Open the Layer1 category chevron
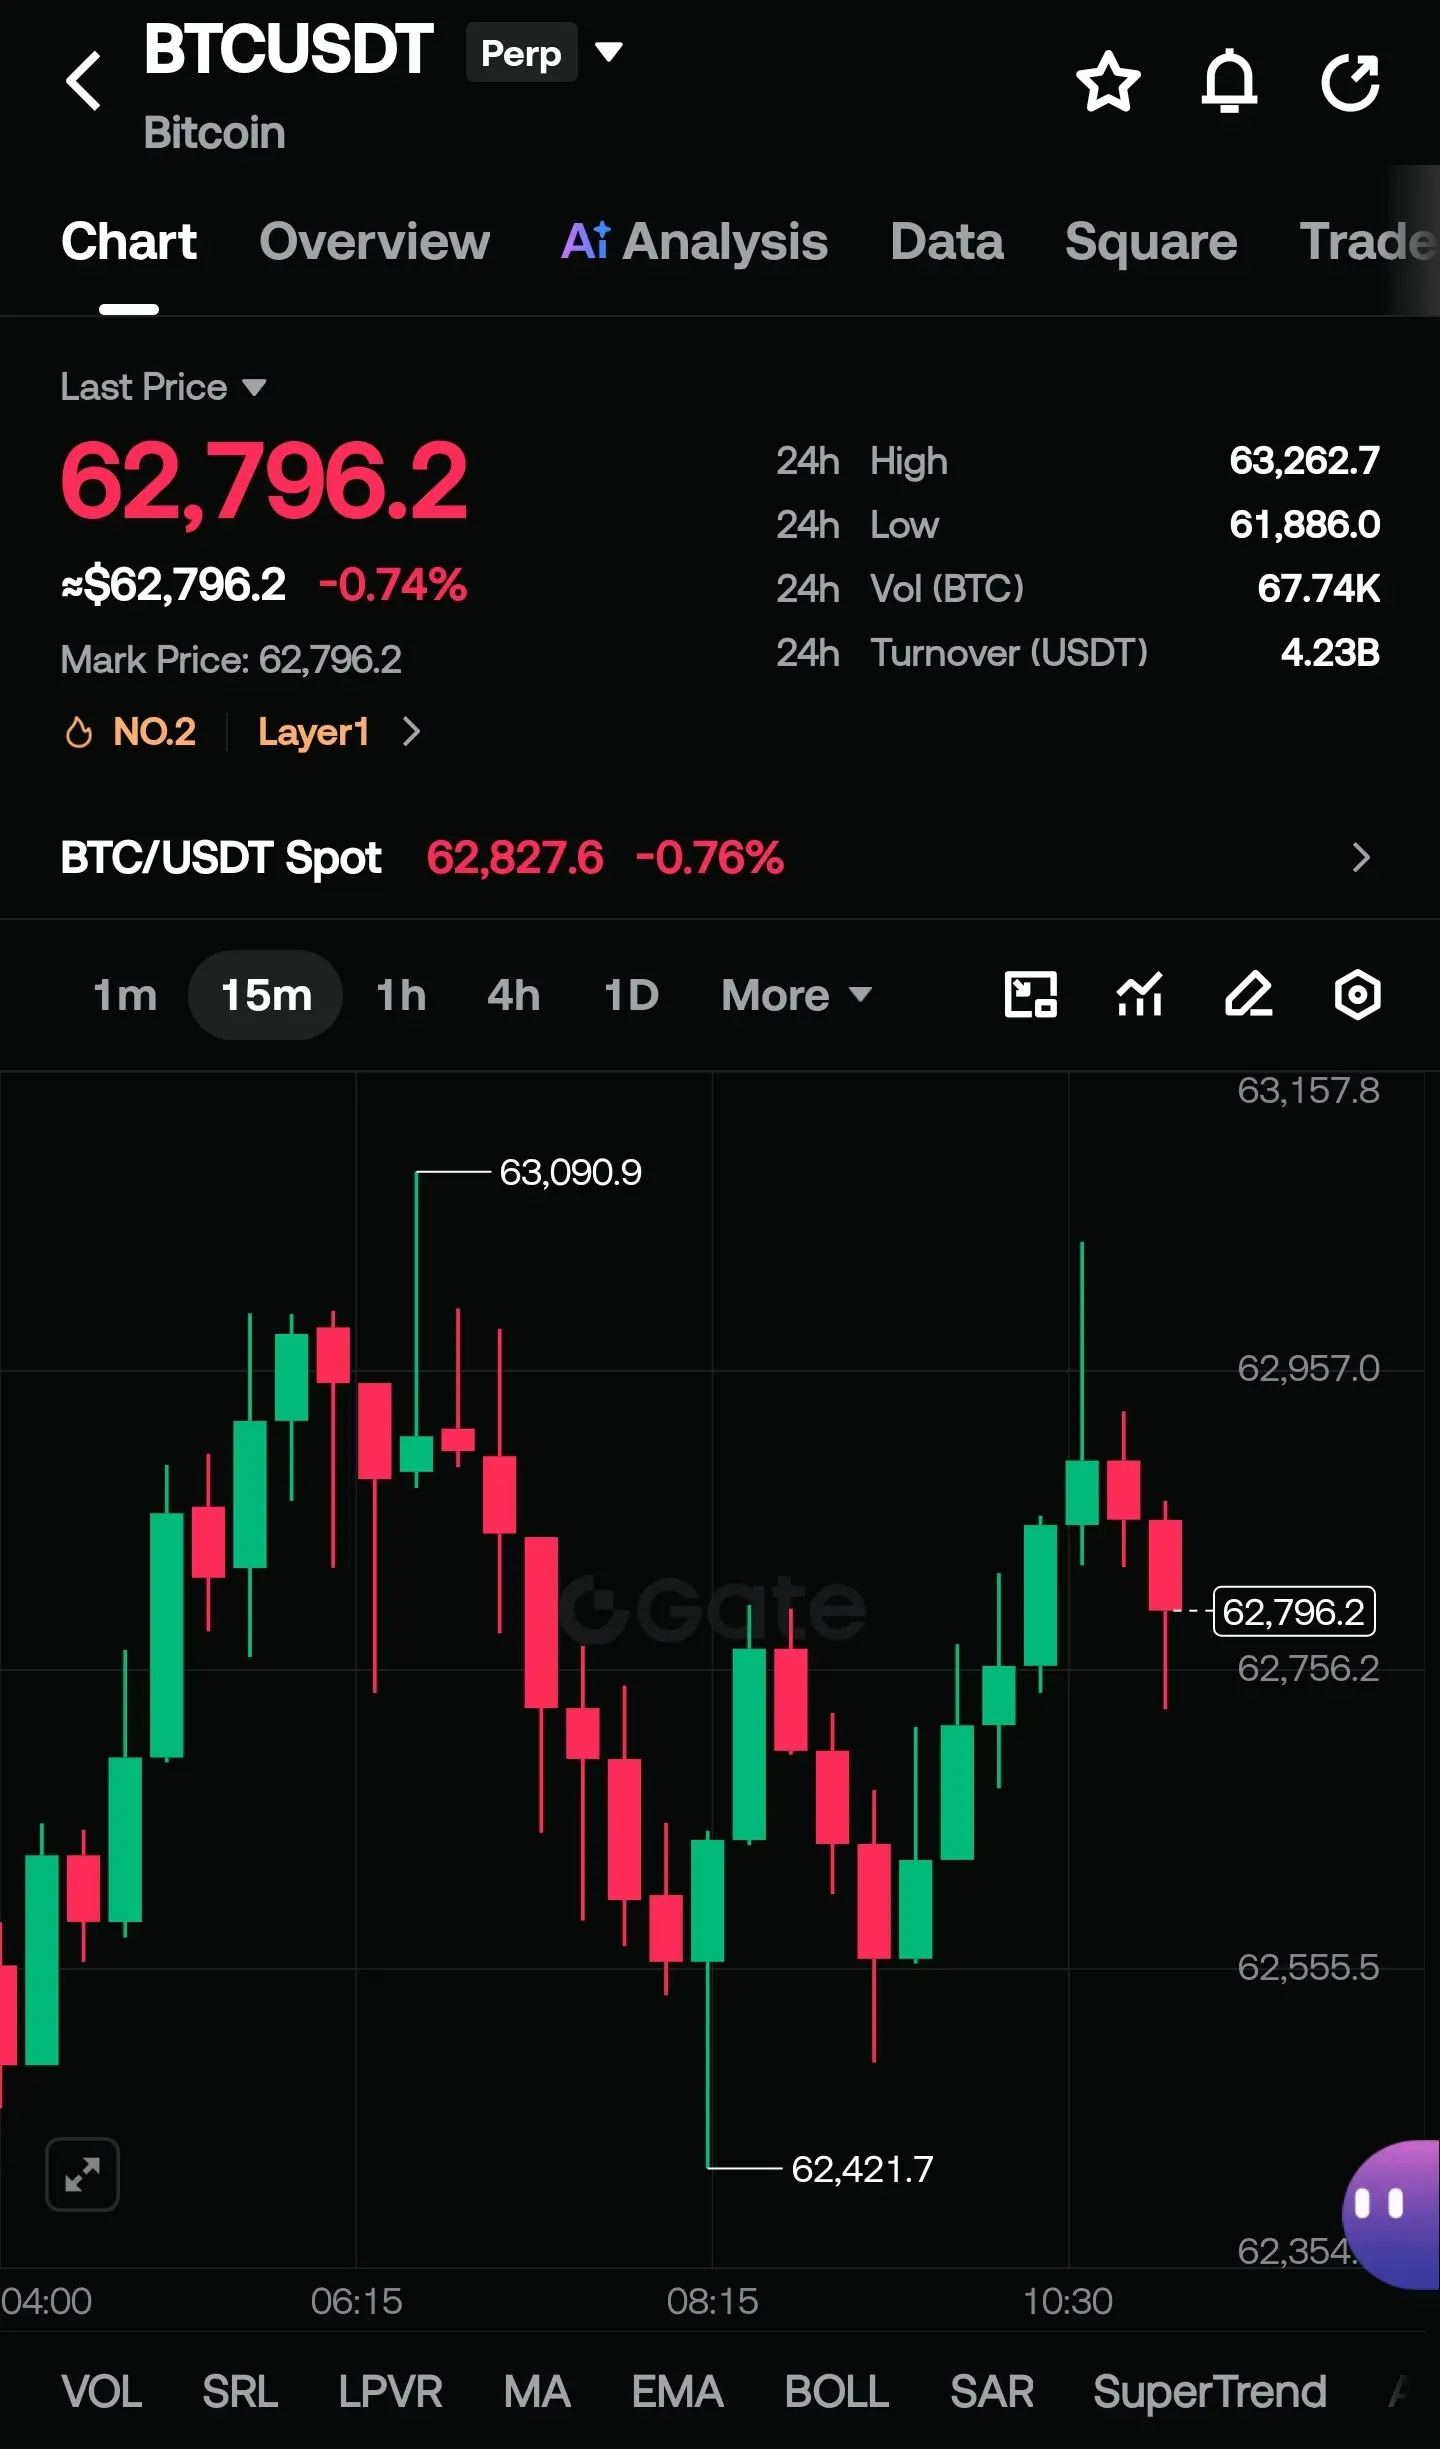Screen dimensions: 1440x2449 pos(411,732)
